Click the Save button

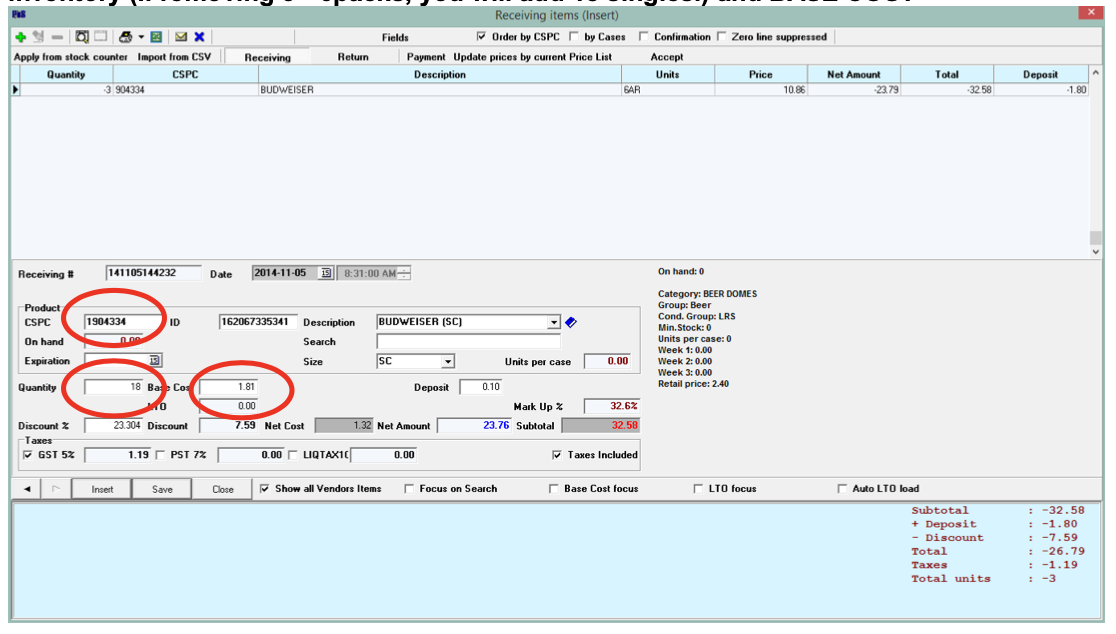pos(162,489)
